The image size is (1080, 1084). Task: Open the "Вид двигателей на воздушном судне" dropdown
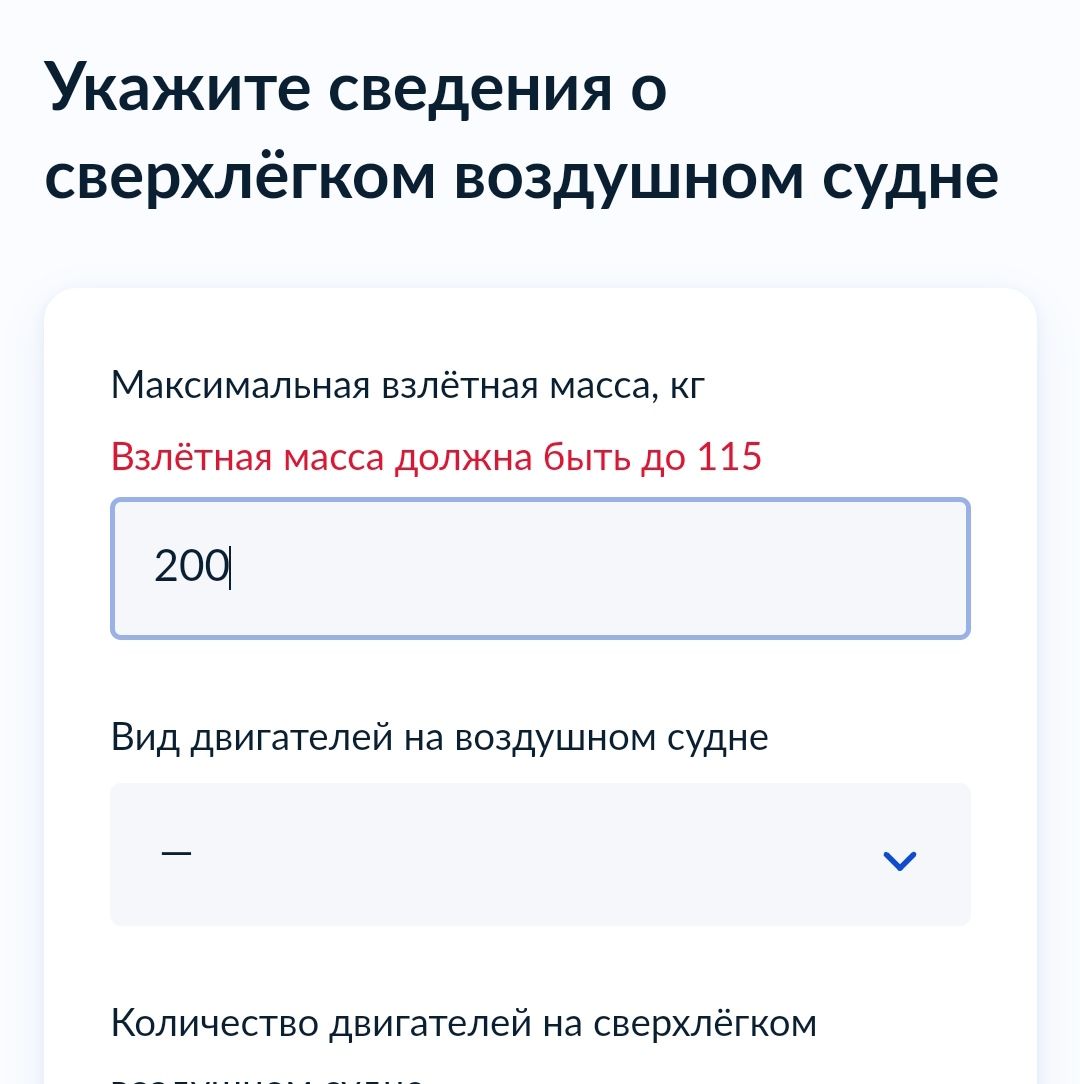coord(540,854)
